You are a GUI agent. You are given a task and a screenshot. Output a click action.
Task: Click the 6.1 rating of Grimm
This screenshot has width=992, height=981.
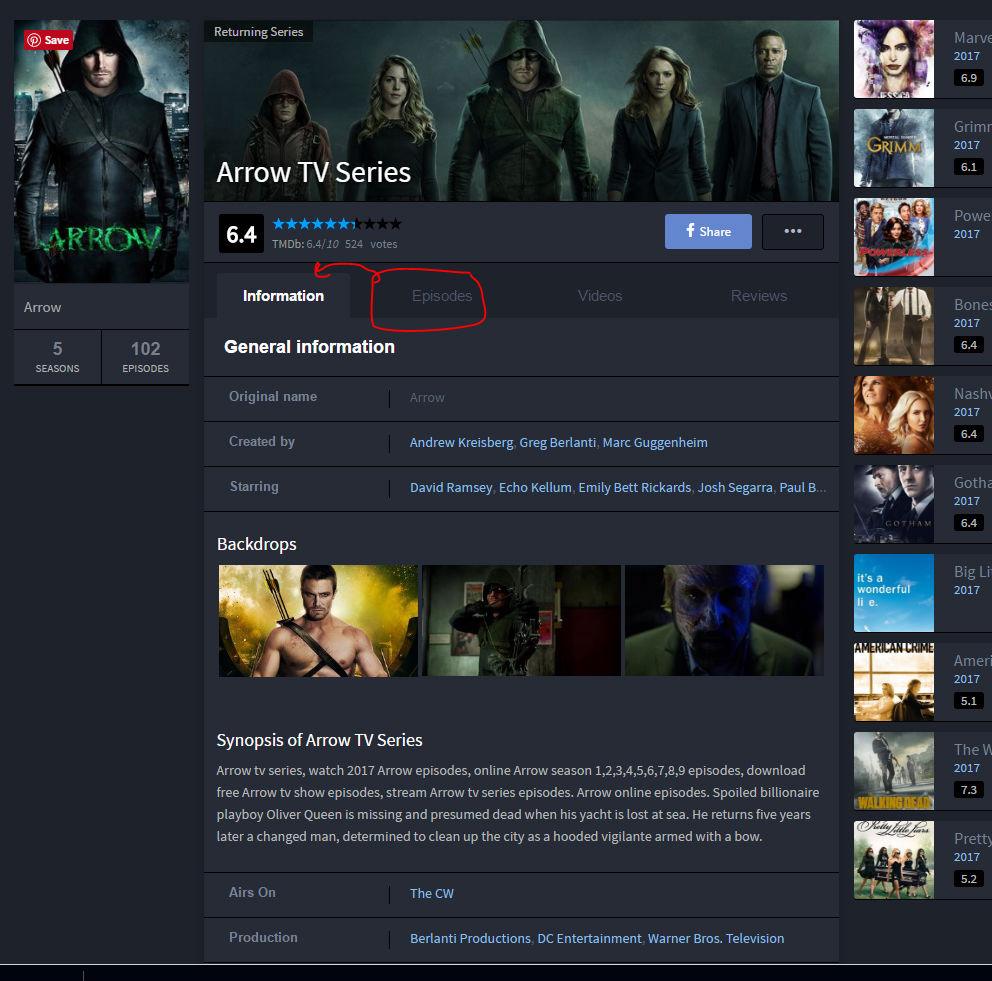pyautogui.click(x=969, y=167)
